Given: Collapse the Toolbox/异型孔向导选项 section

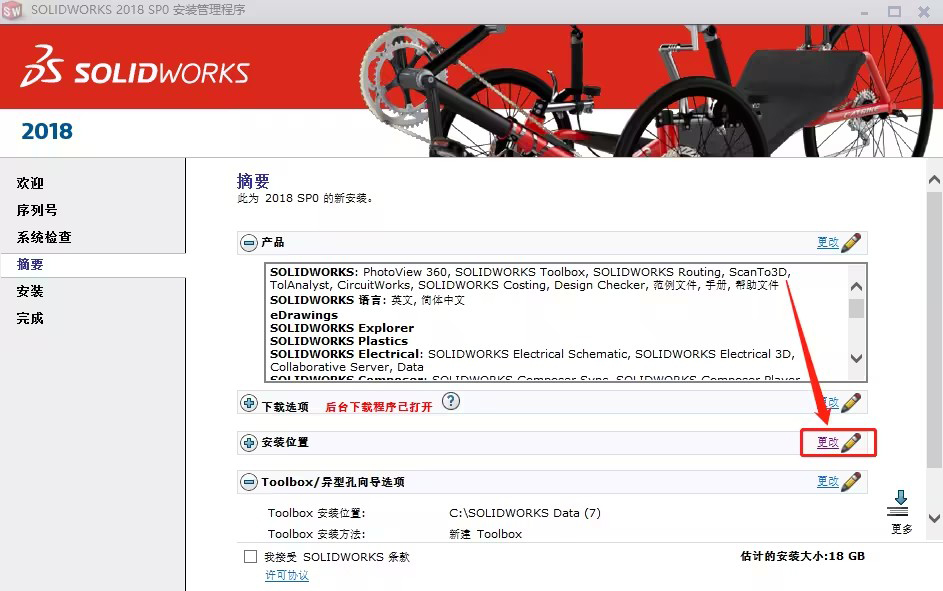Looking at the screenshot, I should pyautogui.click(x=248, y=482).
